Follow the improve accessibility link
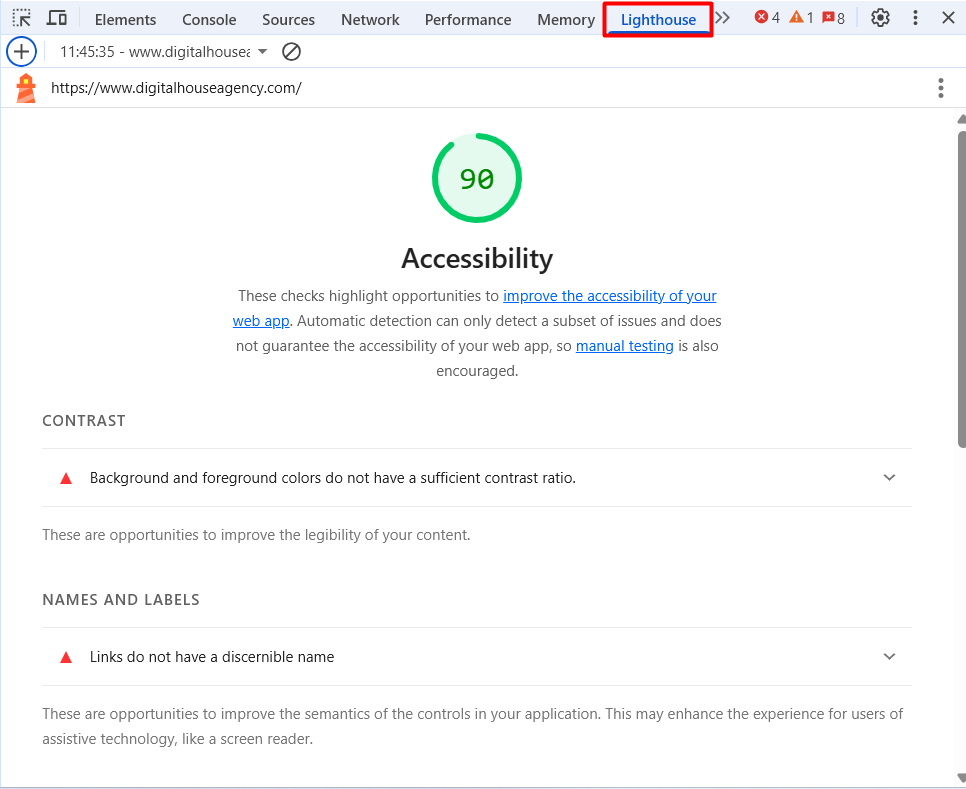This screenshot has width=966, height=789. [609, 296]
